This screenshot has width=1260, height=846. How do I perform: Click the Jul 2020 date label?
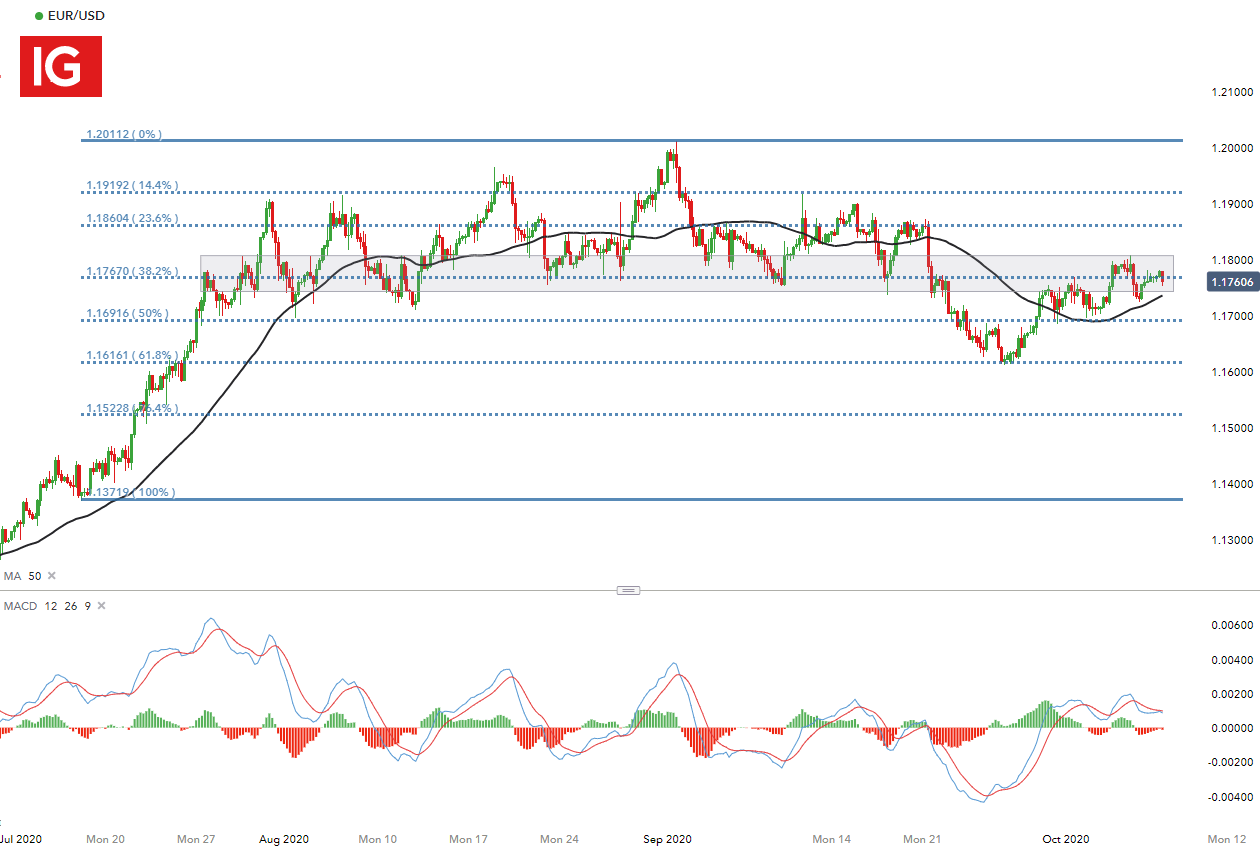tap(21, 839)
